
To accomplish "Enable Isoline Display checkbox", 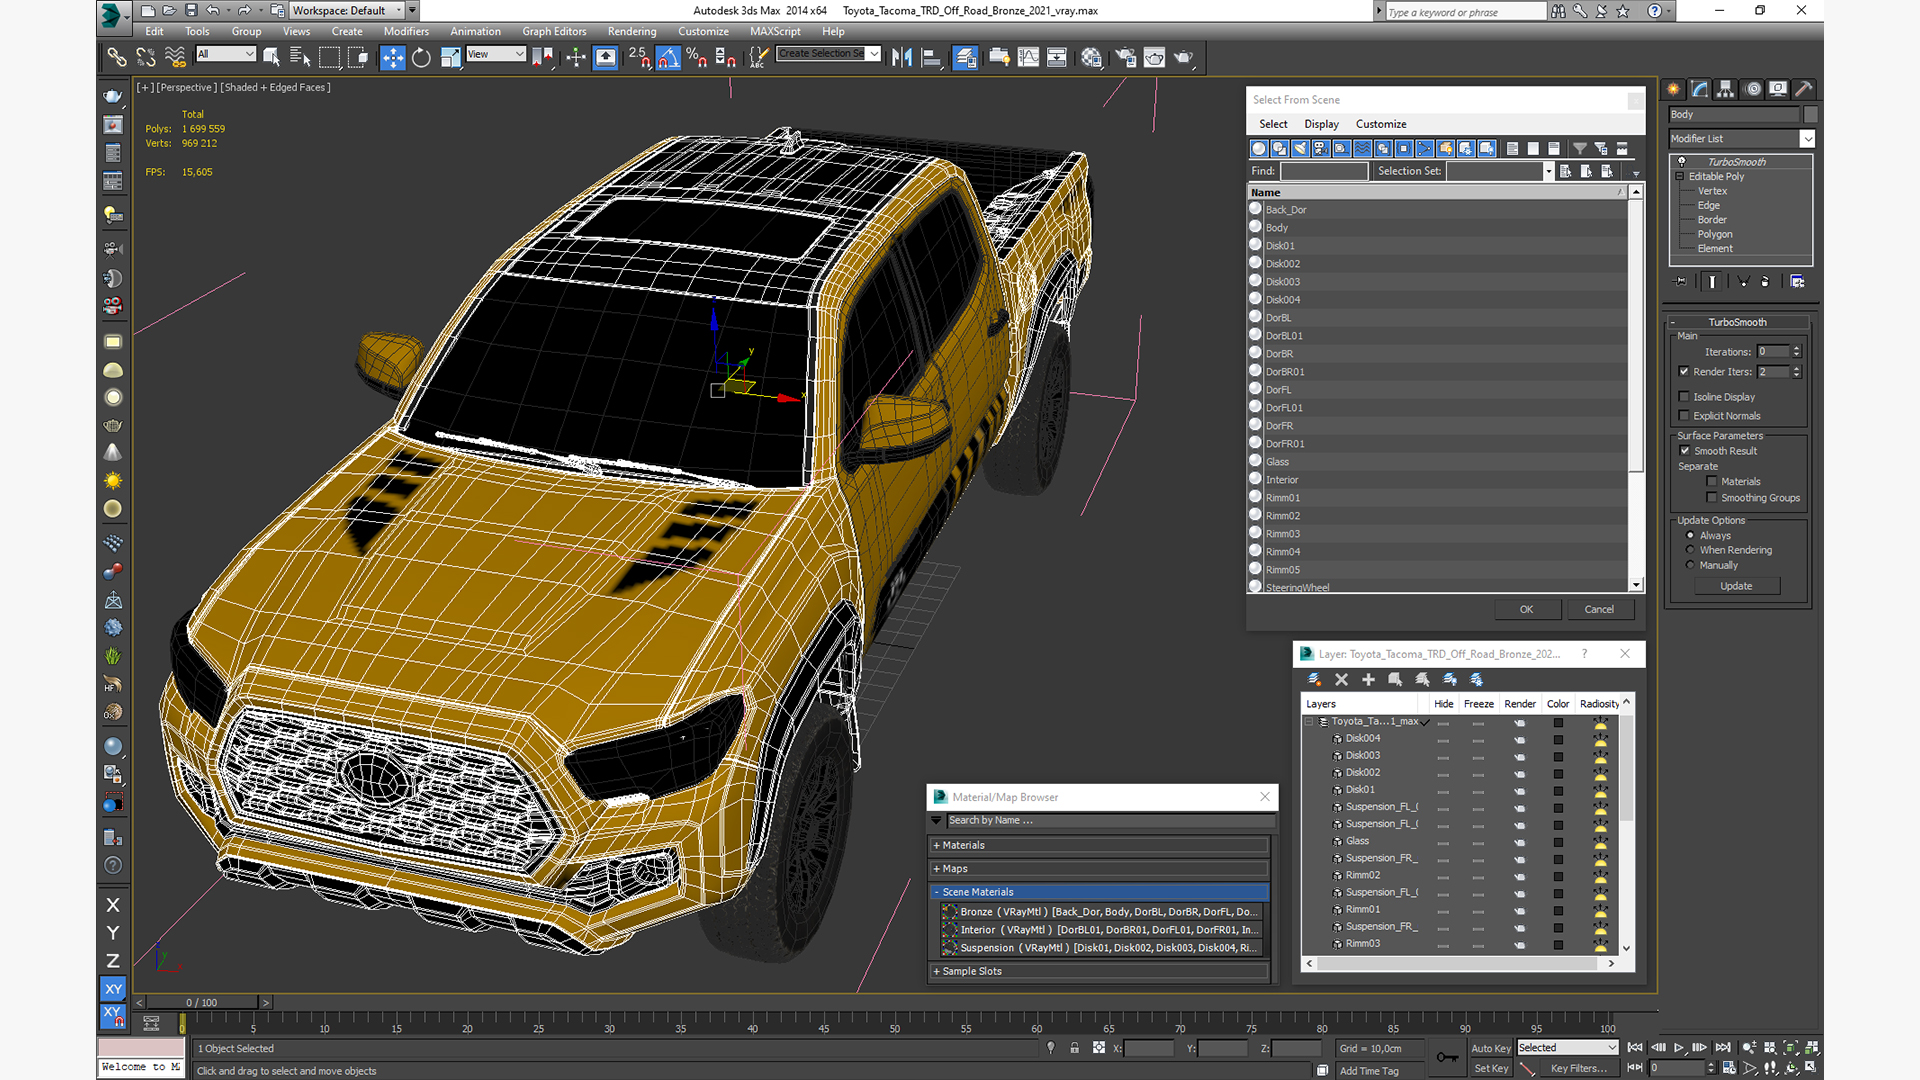I will (x=1684, y=397).
